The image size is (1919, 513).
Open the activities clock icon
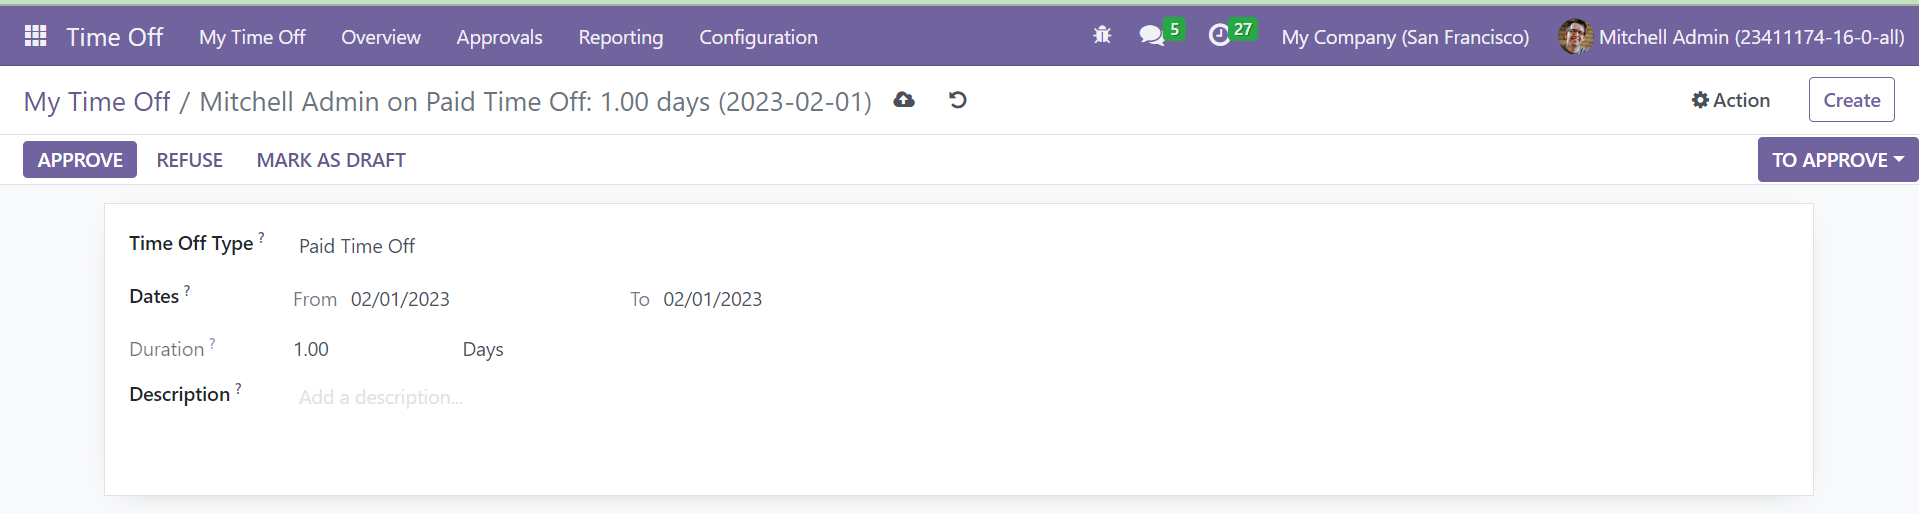(x=1219, y=36)
